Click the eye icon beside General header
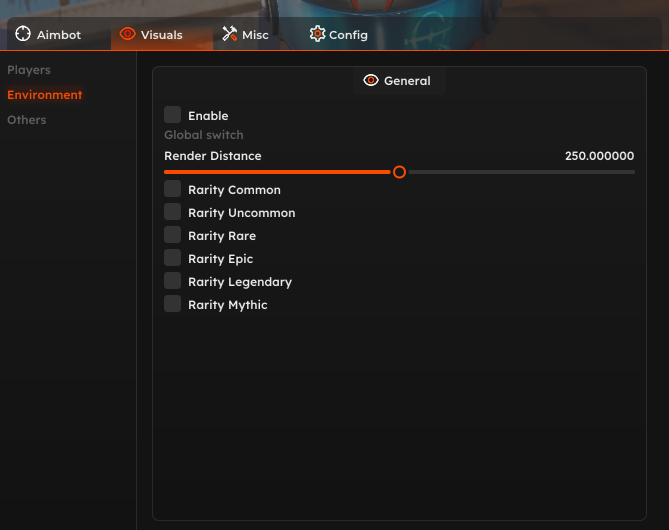Image resolution: width=669 pixels, height=530 pixels. click(371, 81)
